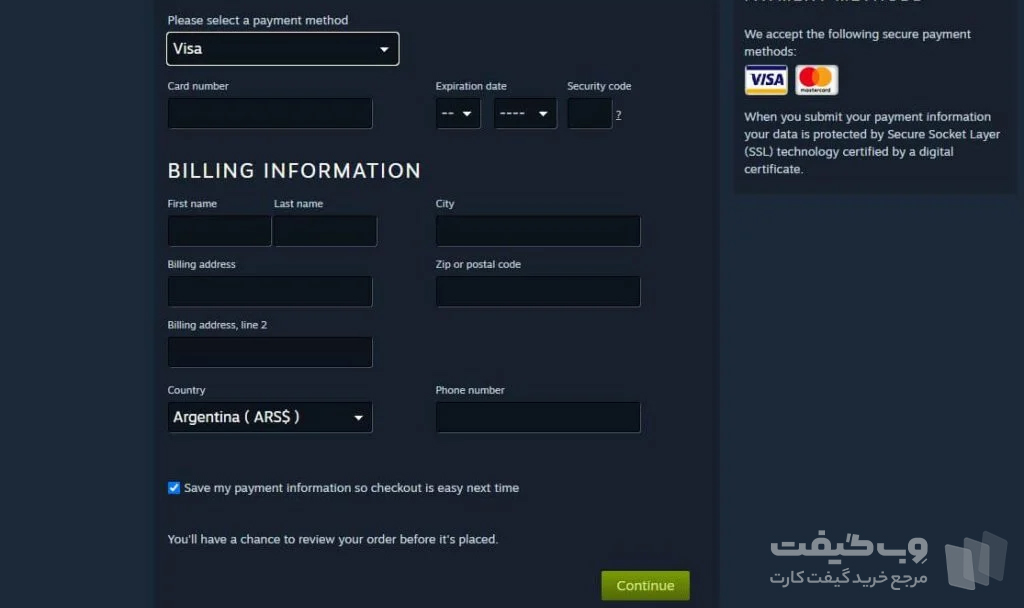Open the Country dropdown showing Argentina
Image resolution: width=1024 pixels, height=608 pixels.
tap(270, 417)
